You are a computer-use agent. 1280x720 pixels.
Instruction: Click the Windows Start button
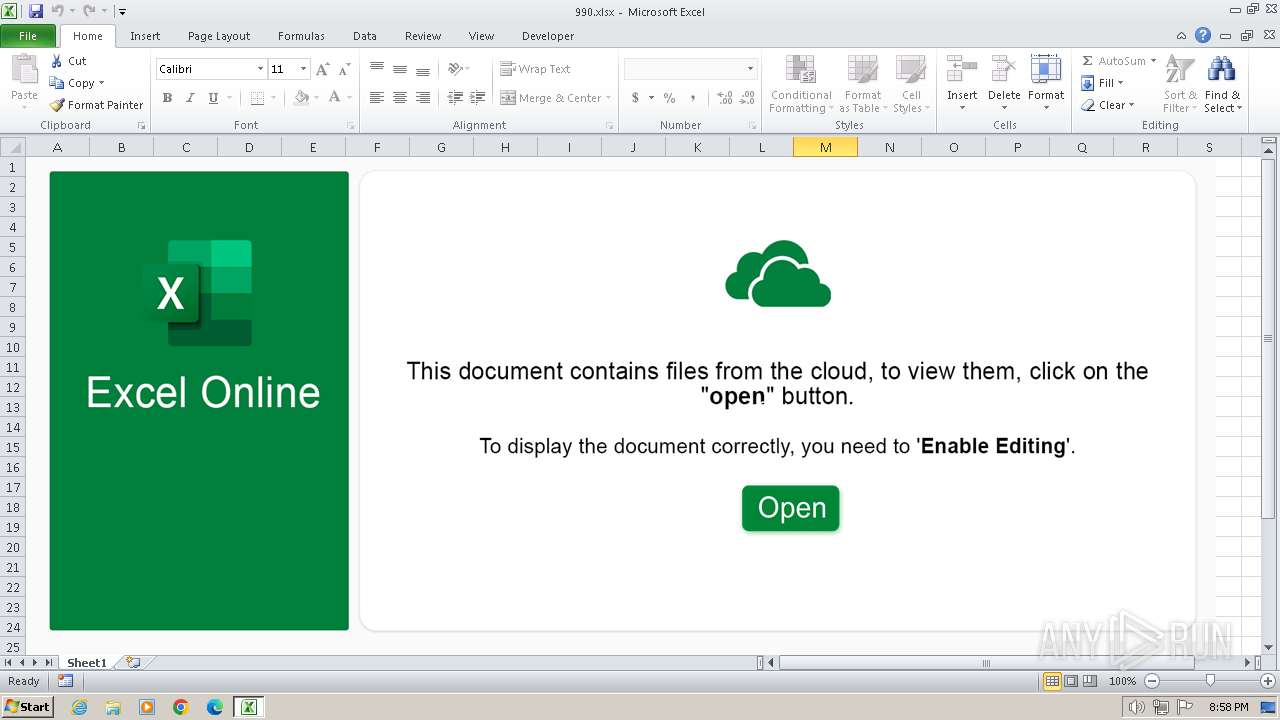pos(28,707)
